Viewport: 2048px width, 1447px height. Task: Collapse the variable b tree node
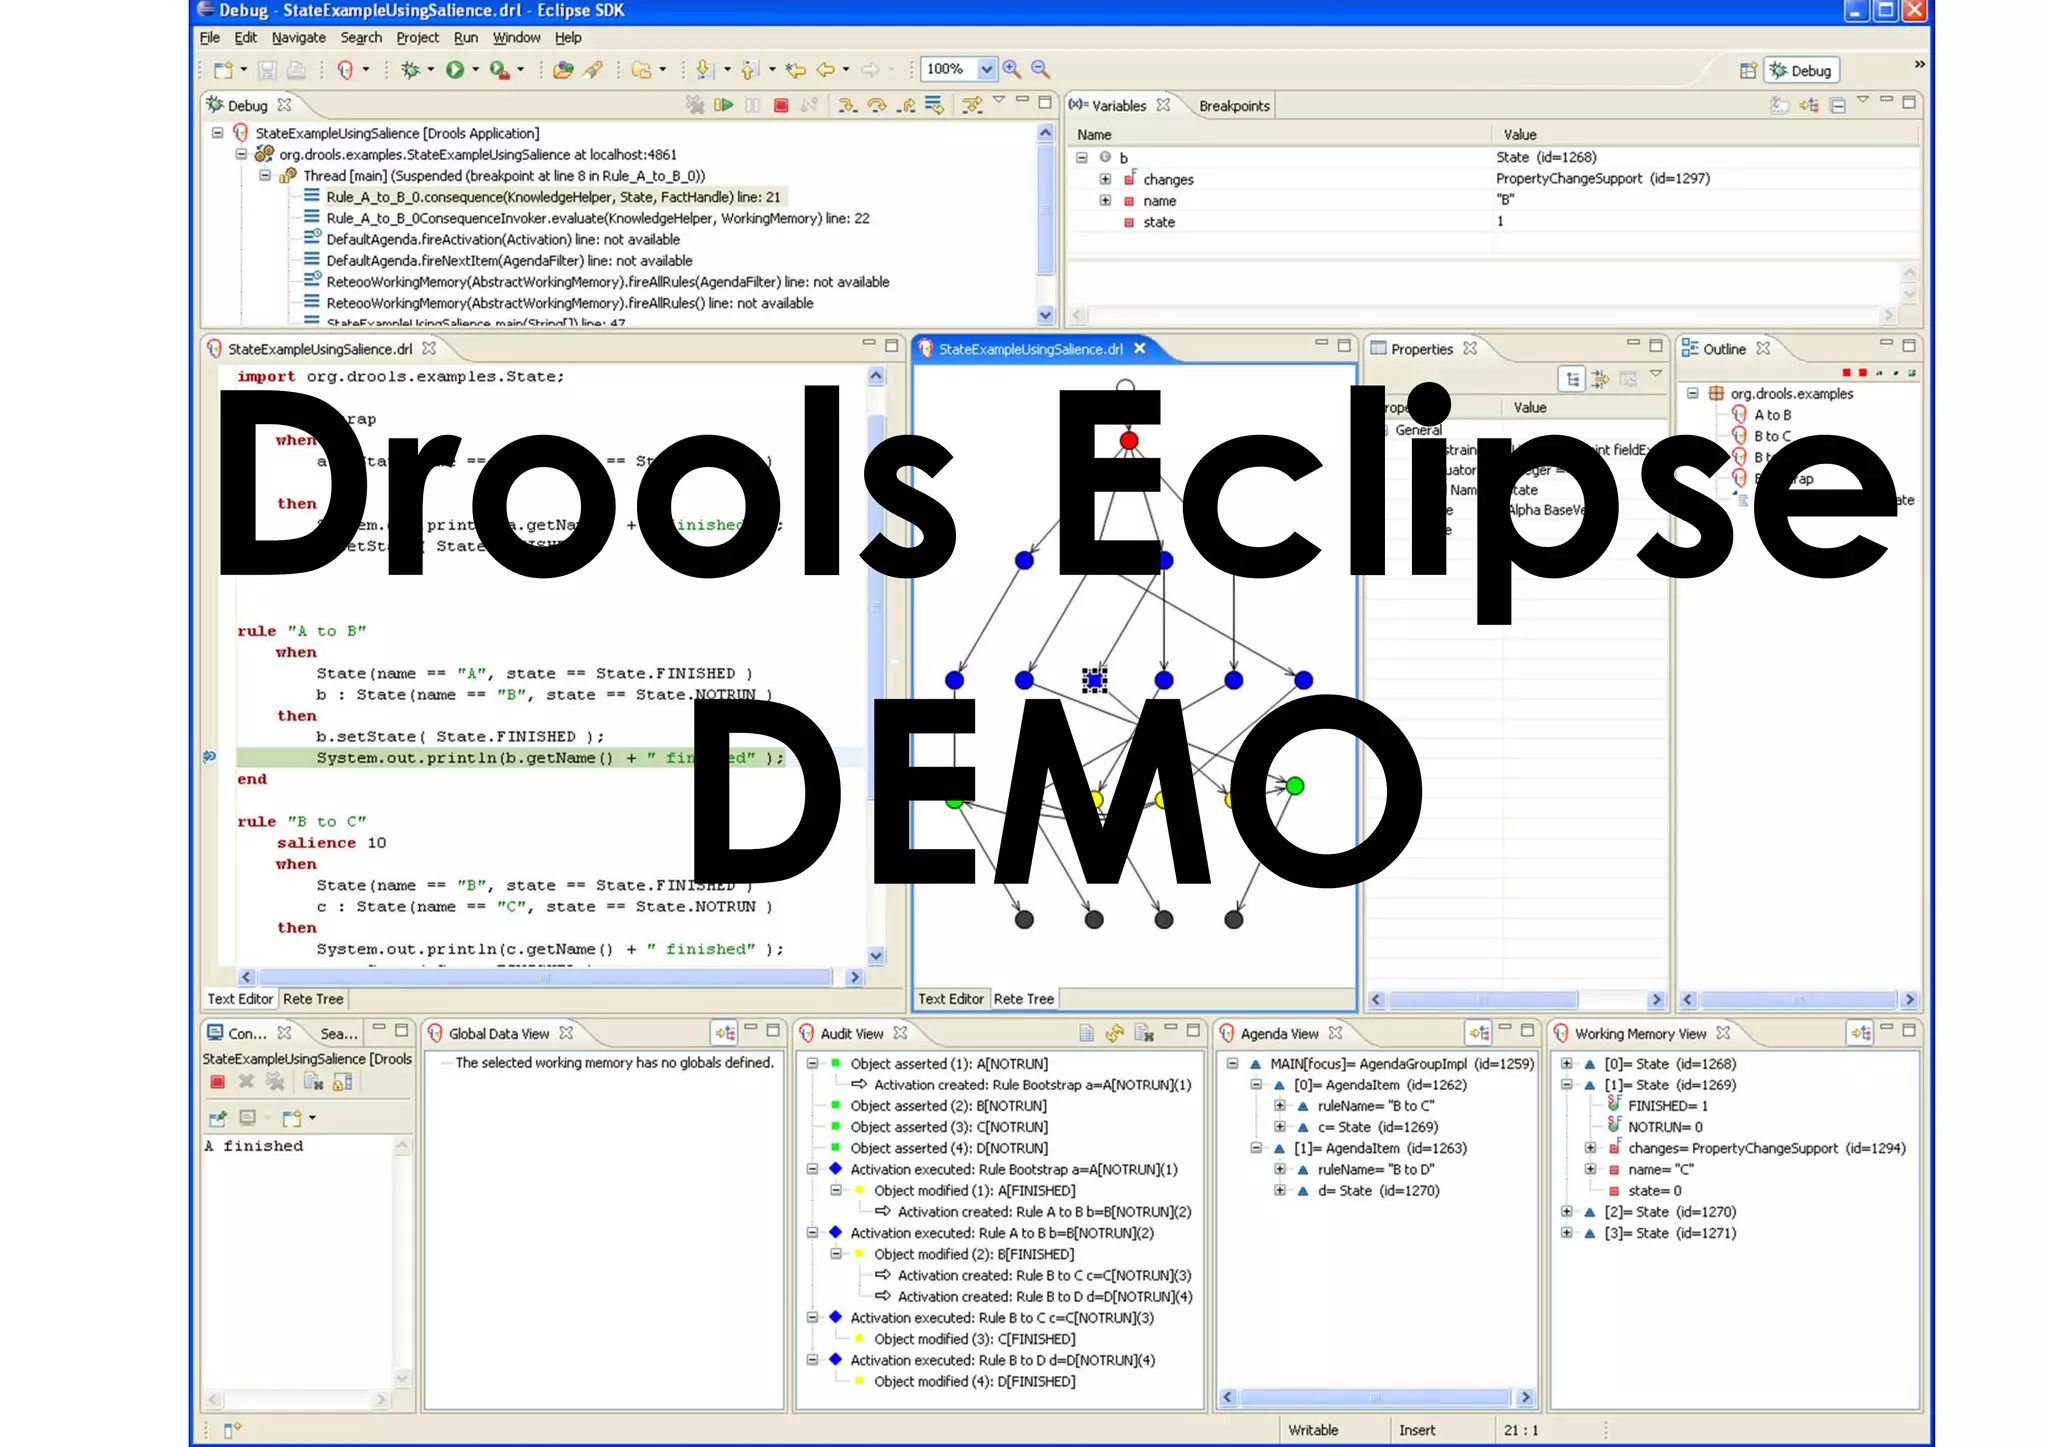pyautogui.click(x=1082, y=157)
